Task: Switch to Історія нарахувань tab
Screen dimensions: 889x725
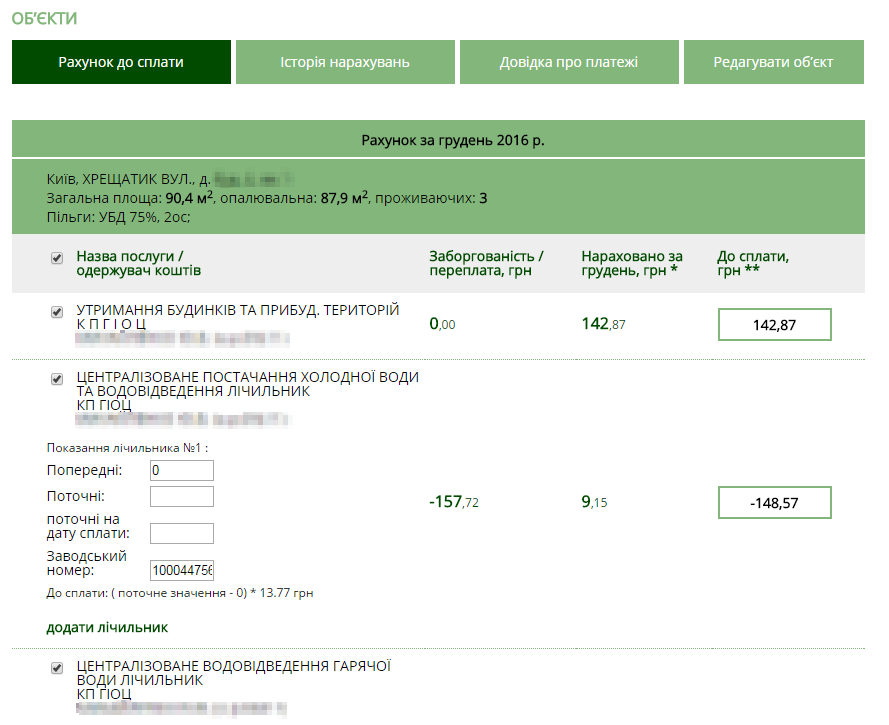Action: point(345,62)
